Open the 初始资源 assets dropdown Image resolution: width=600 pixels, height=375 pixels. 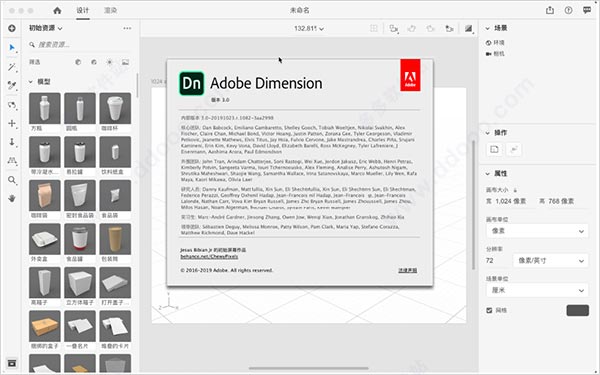46,28
